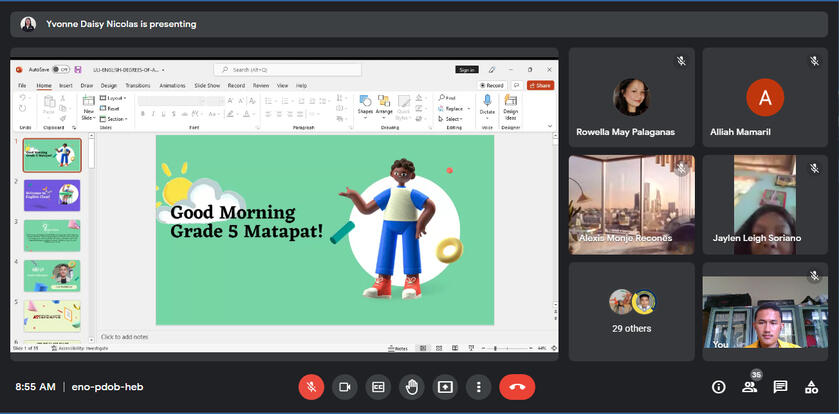Click the 29 others participant tile
This screenshot has width=839, height=414.
click(x=631, y=311)
